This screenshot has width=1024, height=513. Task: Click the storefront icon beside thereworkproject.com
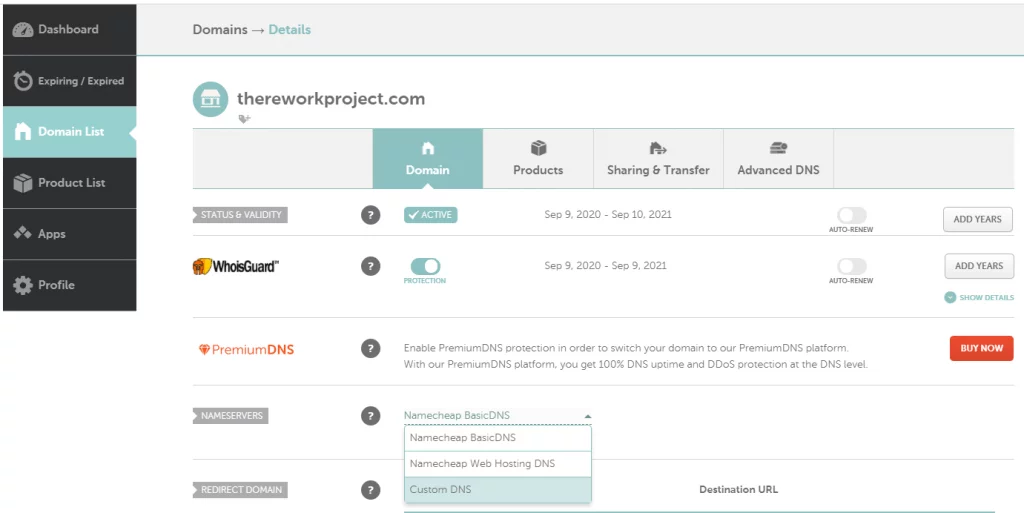[x=210, y=99]
